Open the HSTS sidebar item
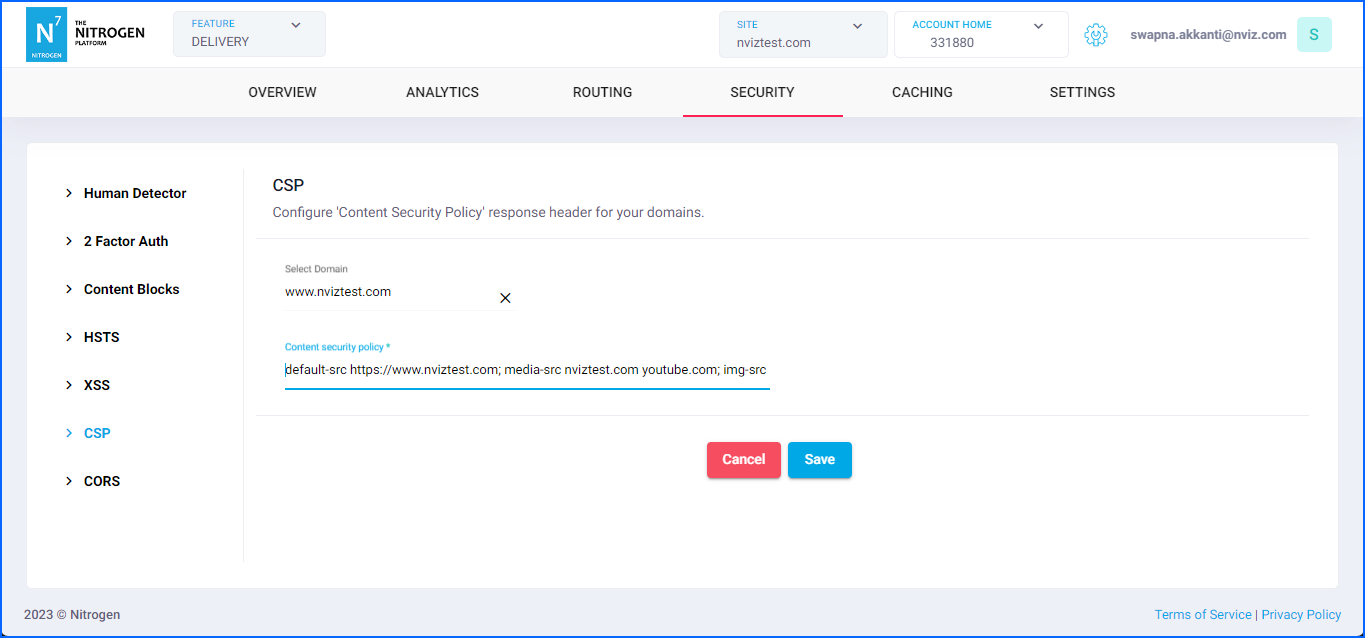This screenshot has width=1365, height=638. point(101,337)
